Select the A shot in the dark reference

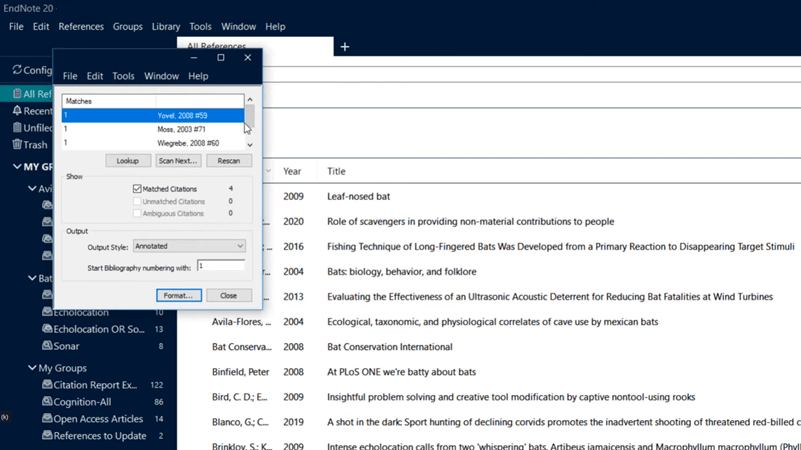pos(563,422)
